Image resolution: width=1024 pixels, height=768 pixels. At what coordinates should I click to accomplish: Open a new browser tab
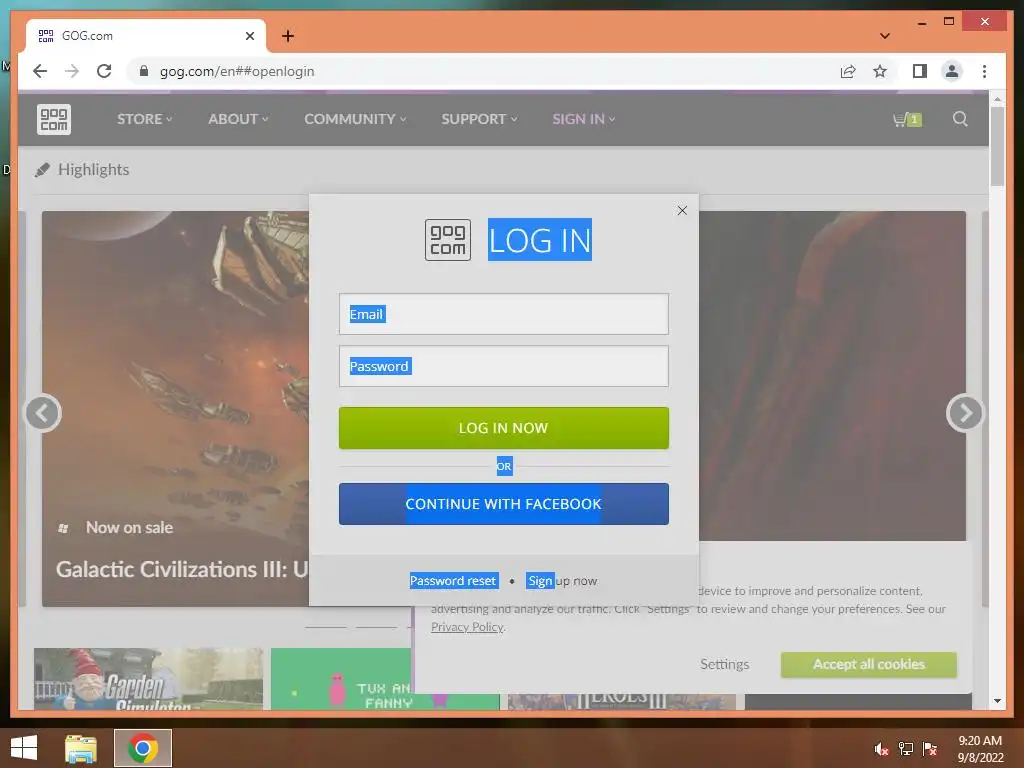coord(288,36)
